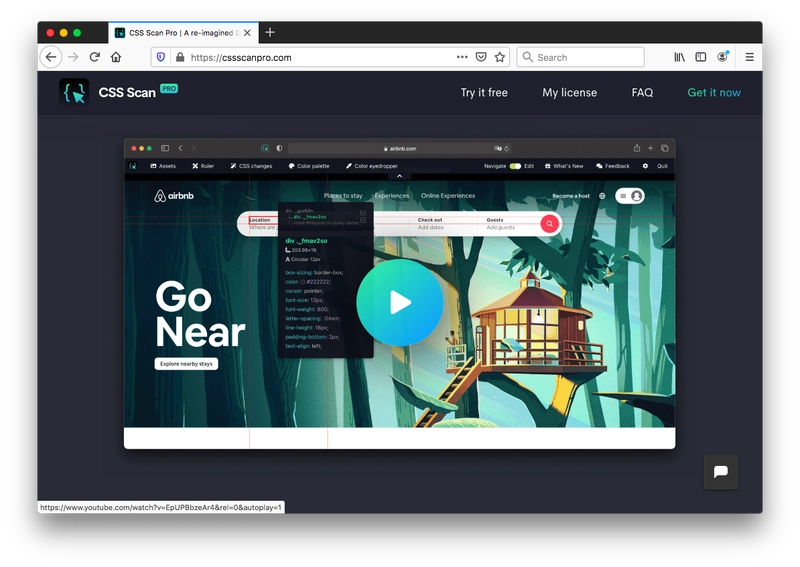The image size is (800, 567).
Task: Click into the Firefox Search field
Action: coord(581,57)
